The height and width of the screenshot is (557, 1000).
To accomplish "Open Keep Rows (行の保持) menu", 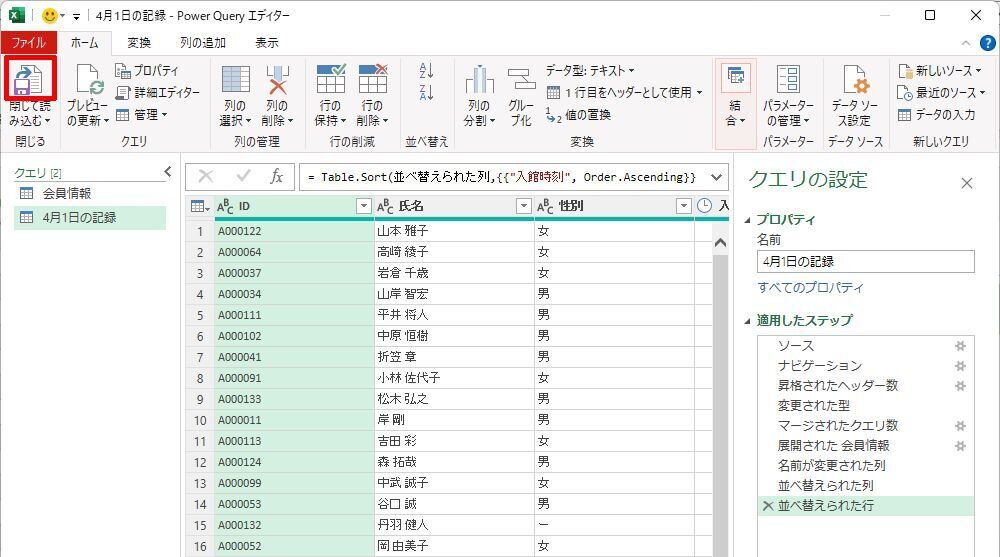I will 330,94.
